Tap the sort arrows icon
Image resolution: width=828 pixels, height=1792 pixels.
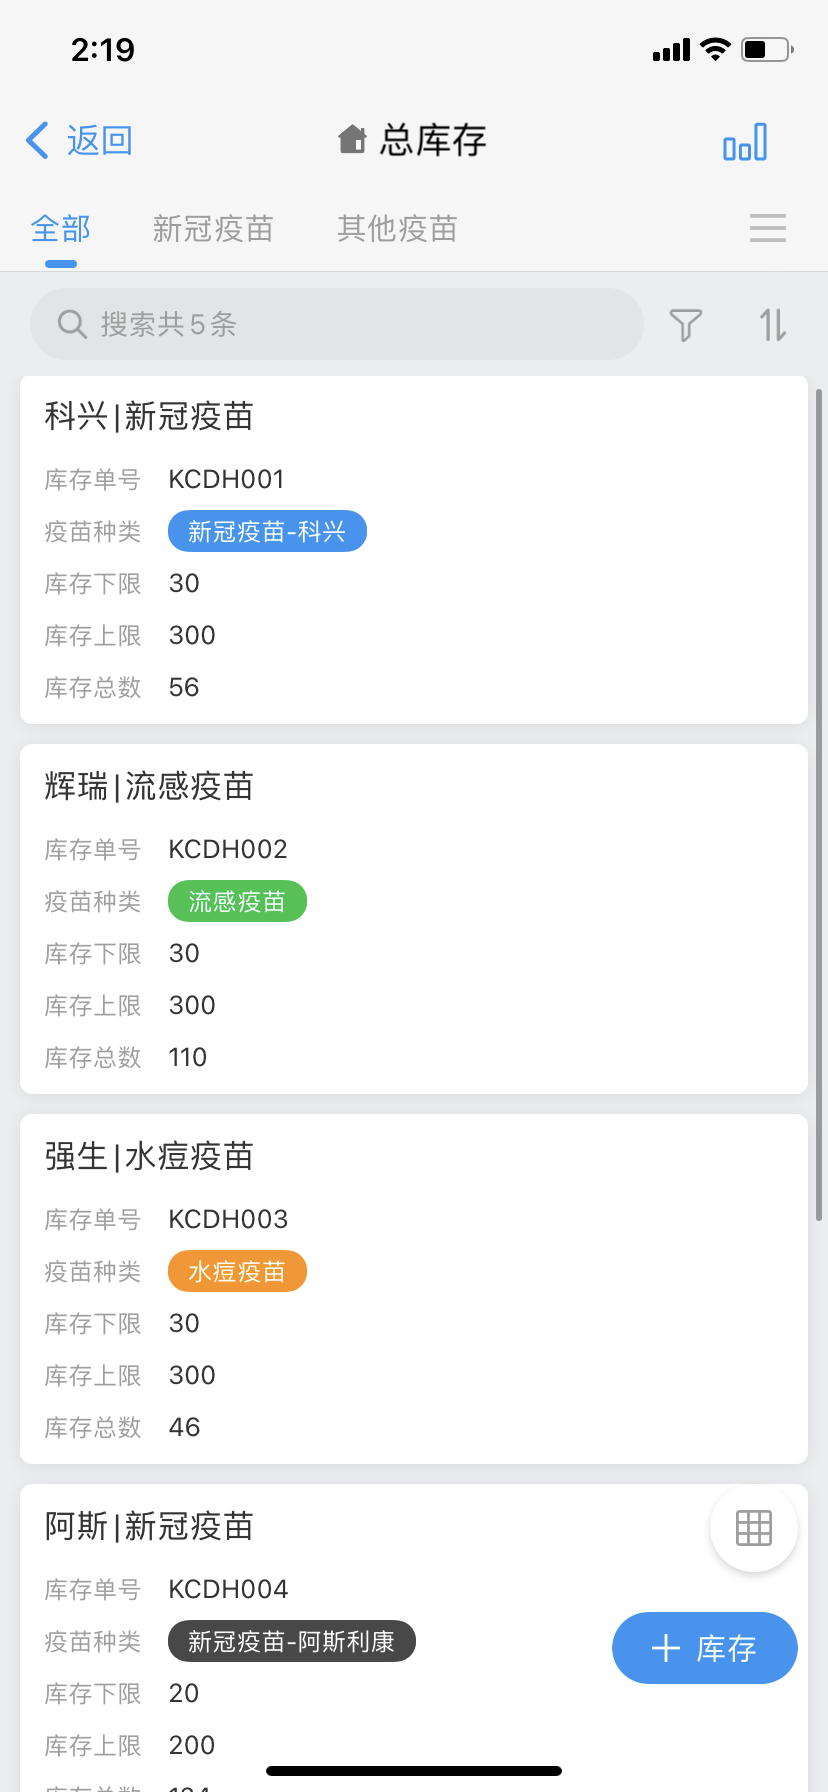[773, 325]
